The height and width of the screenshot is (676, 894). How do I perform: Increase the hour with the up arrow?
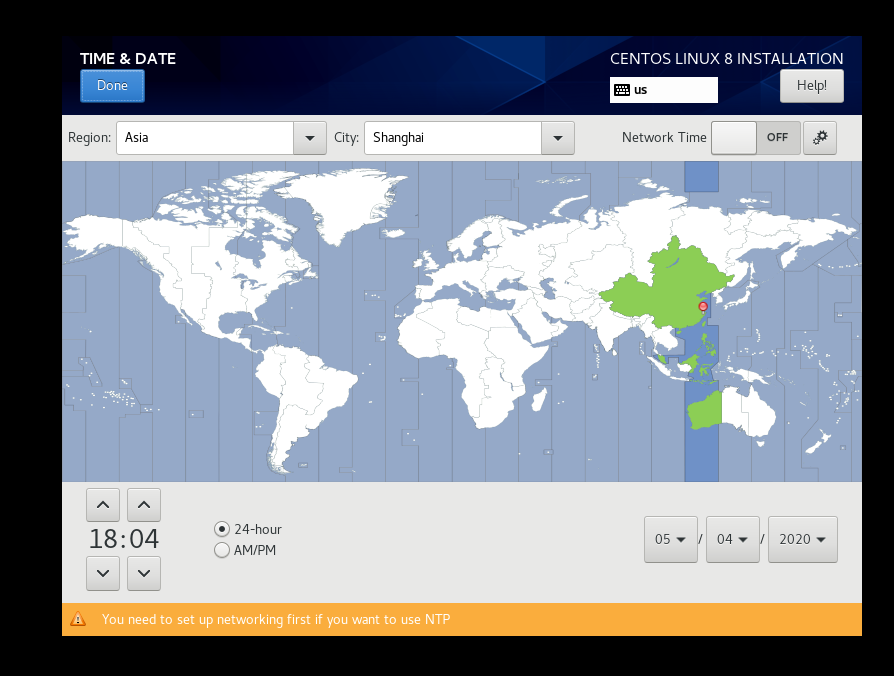tap(103, 505)
